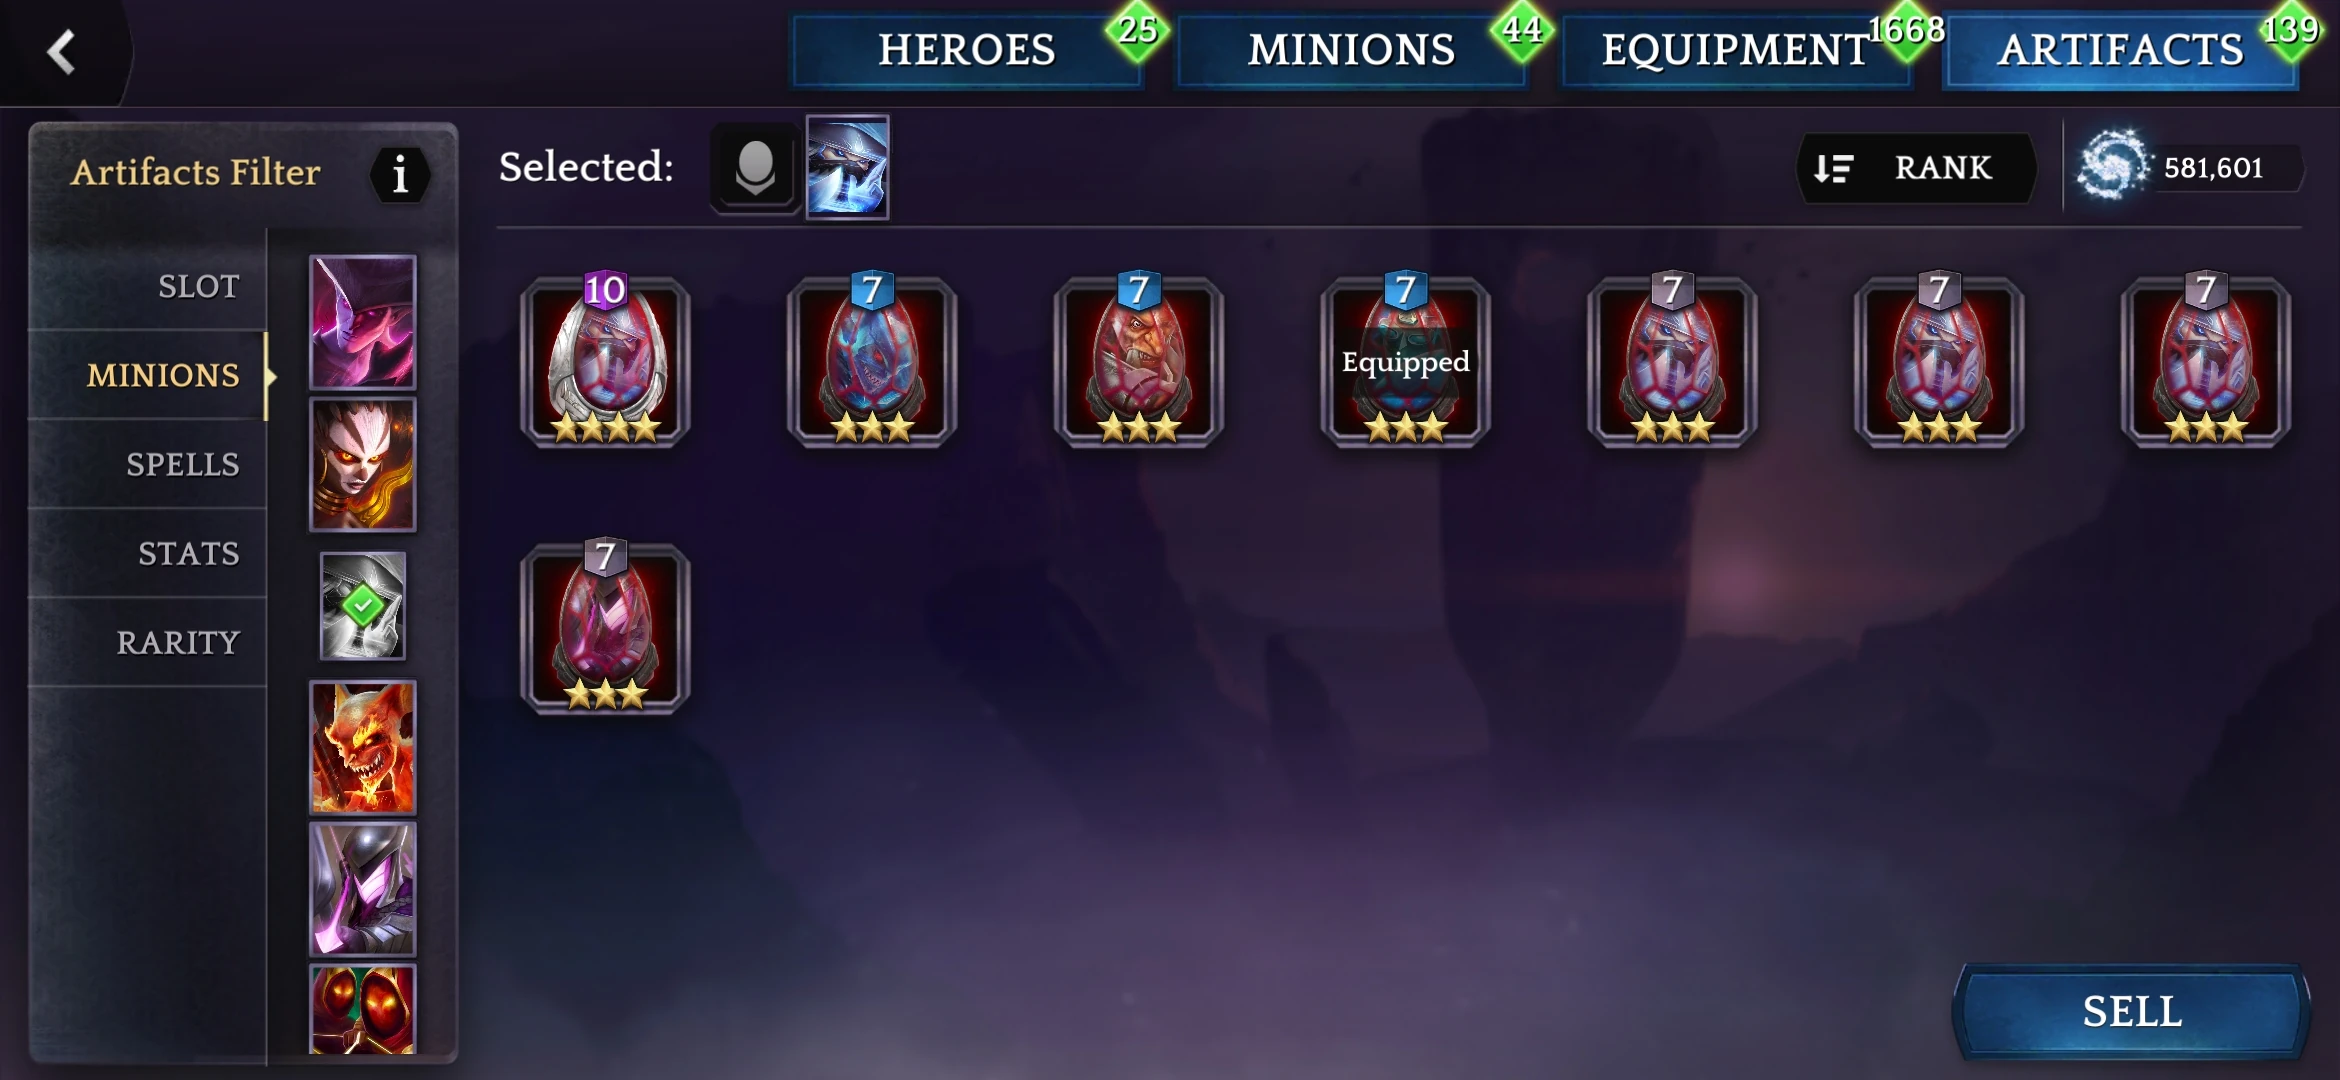Toggle the purple hooded minion filter

point(362,322)
